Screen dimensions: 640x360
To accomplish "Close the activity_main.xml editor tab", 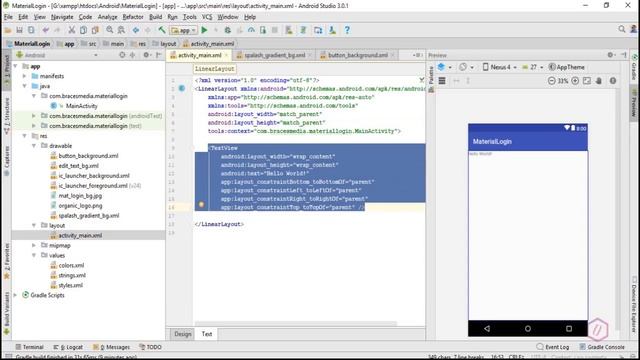I will (226, 55).
